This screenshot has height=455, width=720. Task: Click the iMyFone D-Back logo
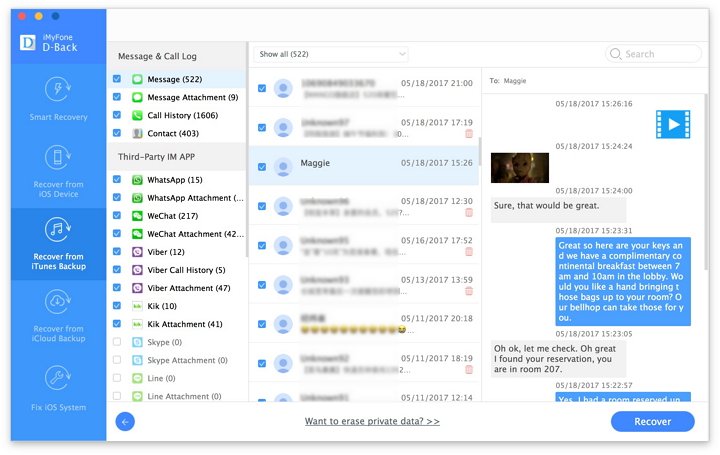49,43
